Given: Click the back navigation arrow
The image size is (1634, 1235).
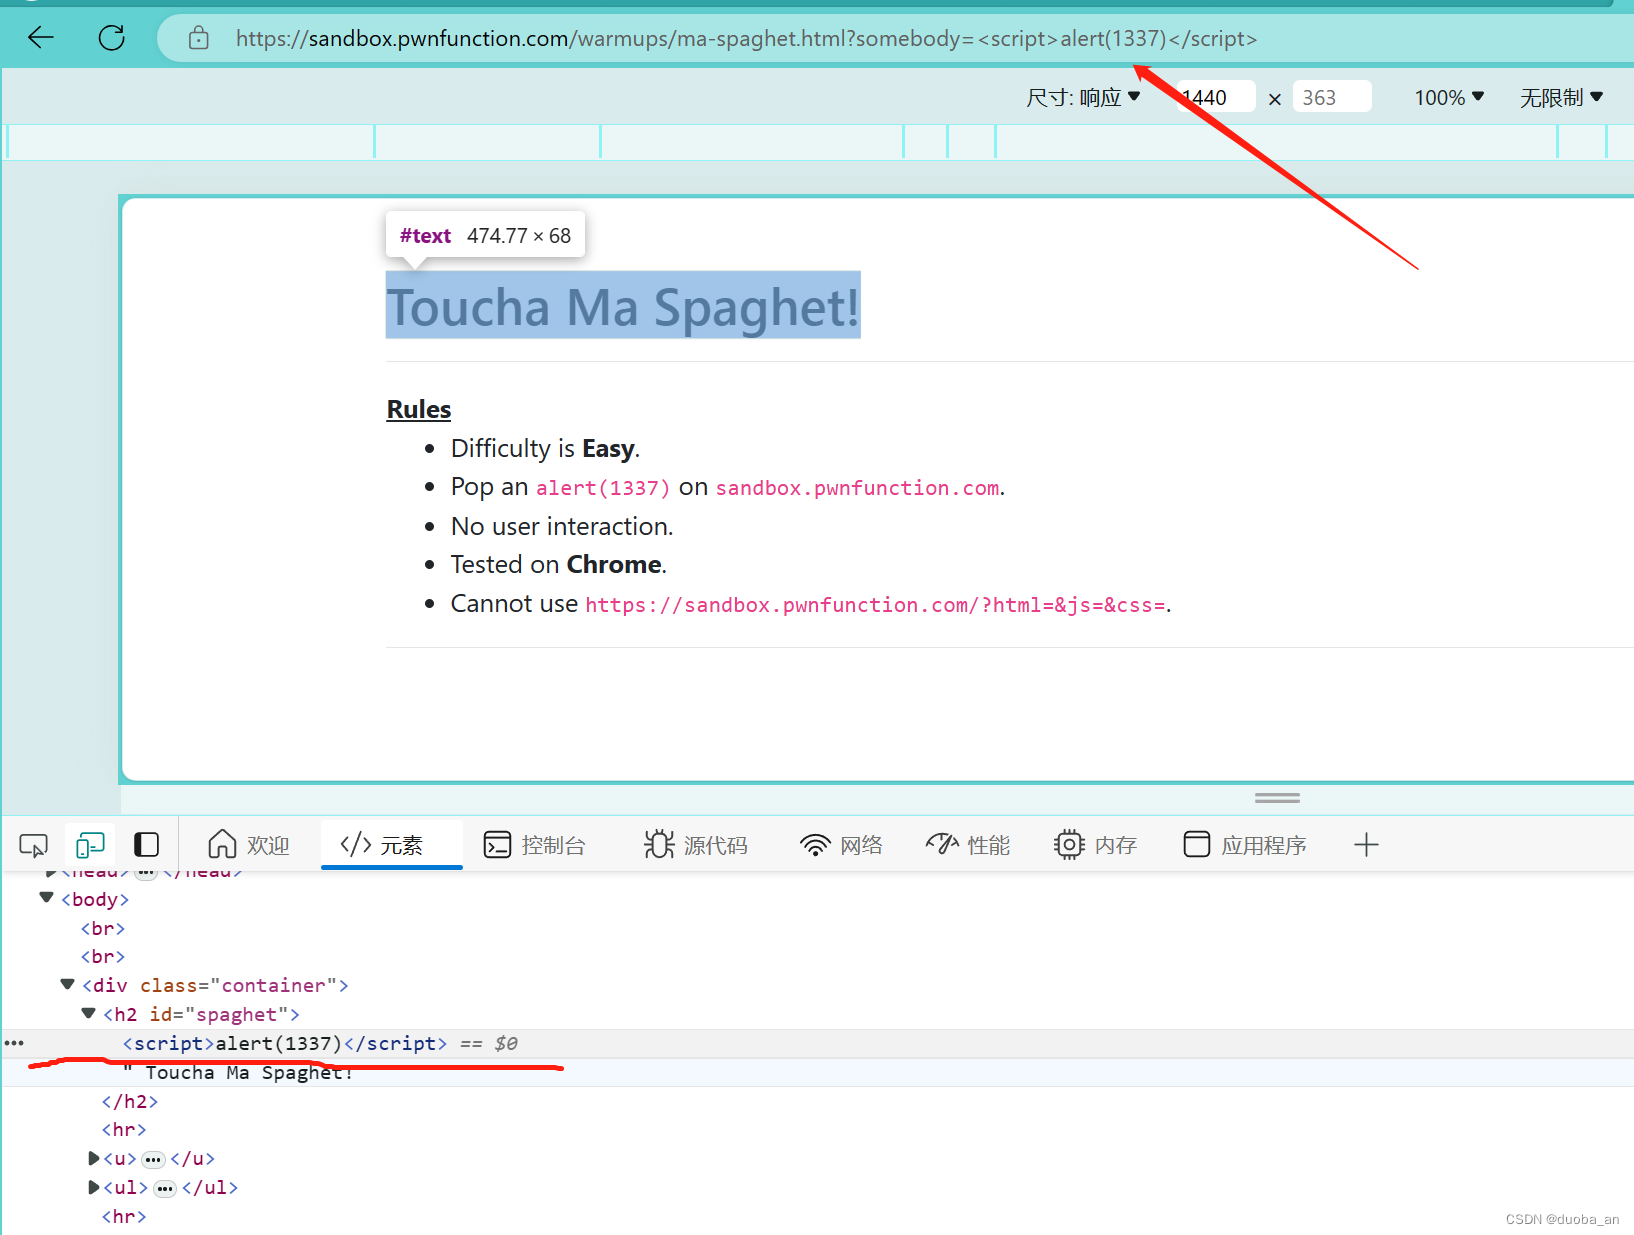Looking at the screenshot, I should (x=40, y=38).
